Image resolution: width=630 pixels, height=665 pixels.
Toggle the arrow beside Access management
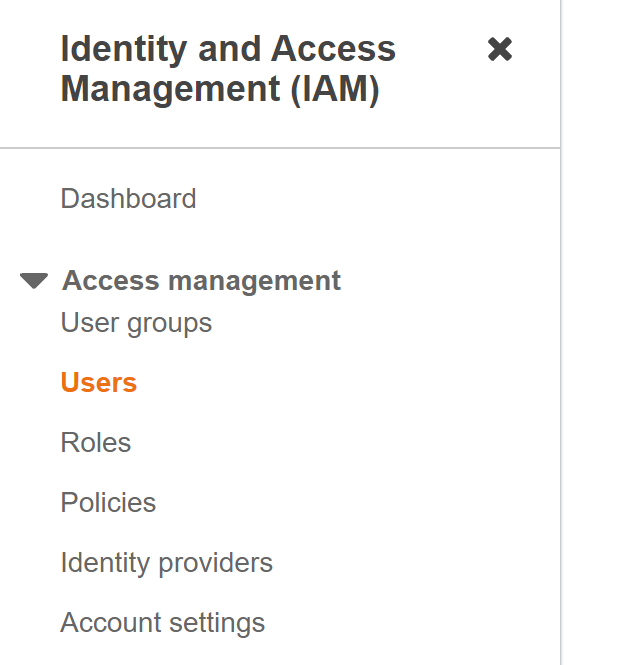[34, 281]
